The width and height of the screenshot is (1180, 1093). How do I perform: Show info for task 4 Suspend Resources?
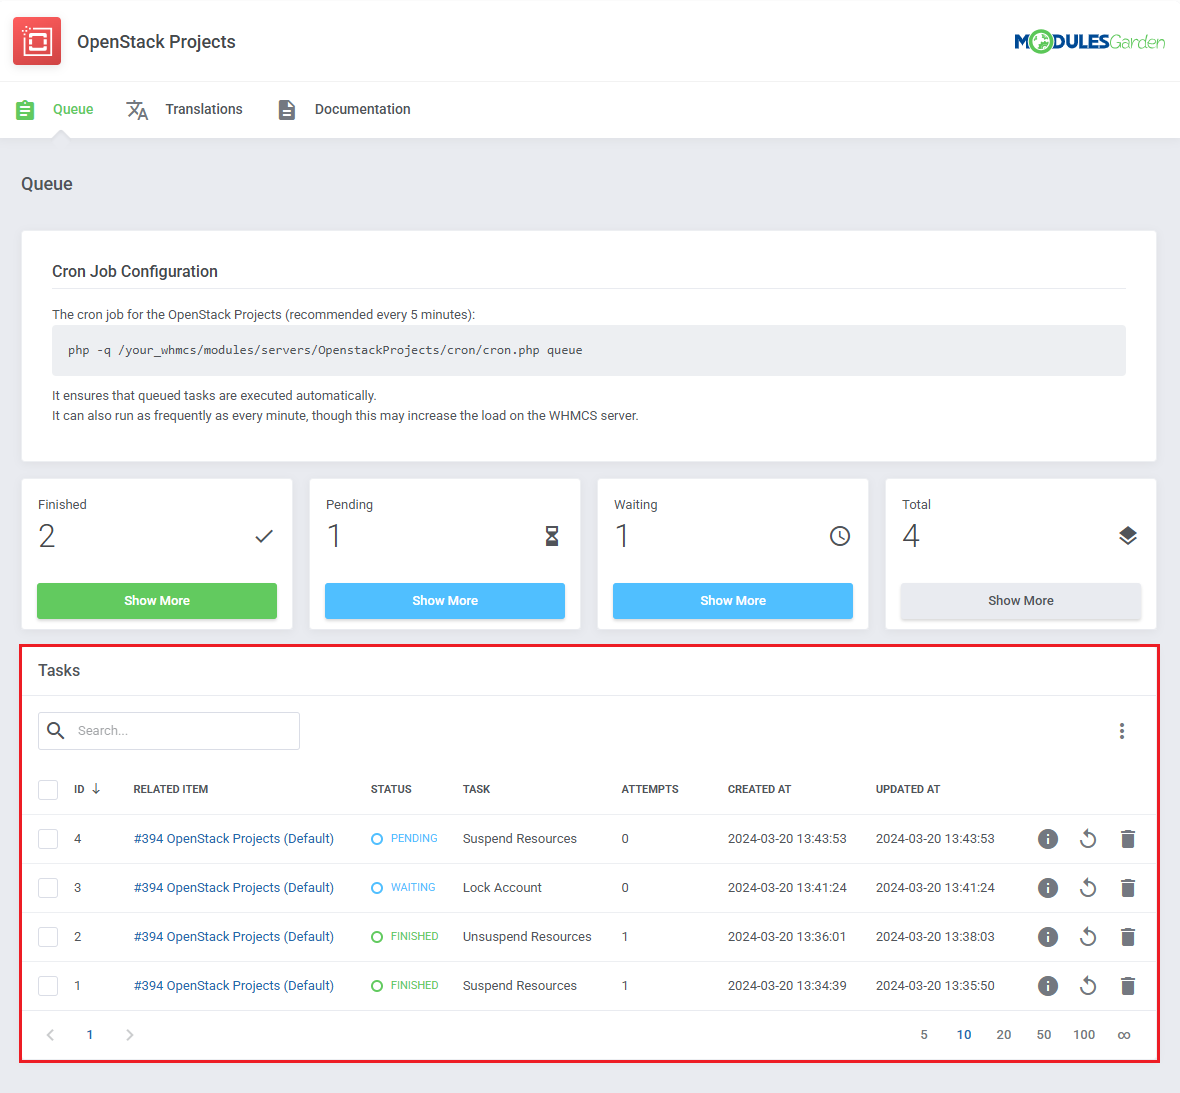coord(1048,839)
